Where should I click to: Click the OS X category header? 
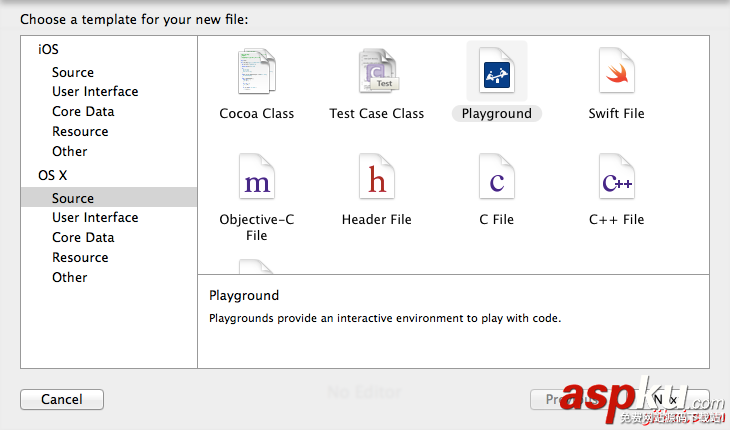(x=53, y=175)
